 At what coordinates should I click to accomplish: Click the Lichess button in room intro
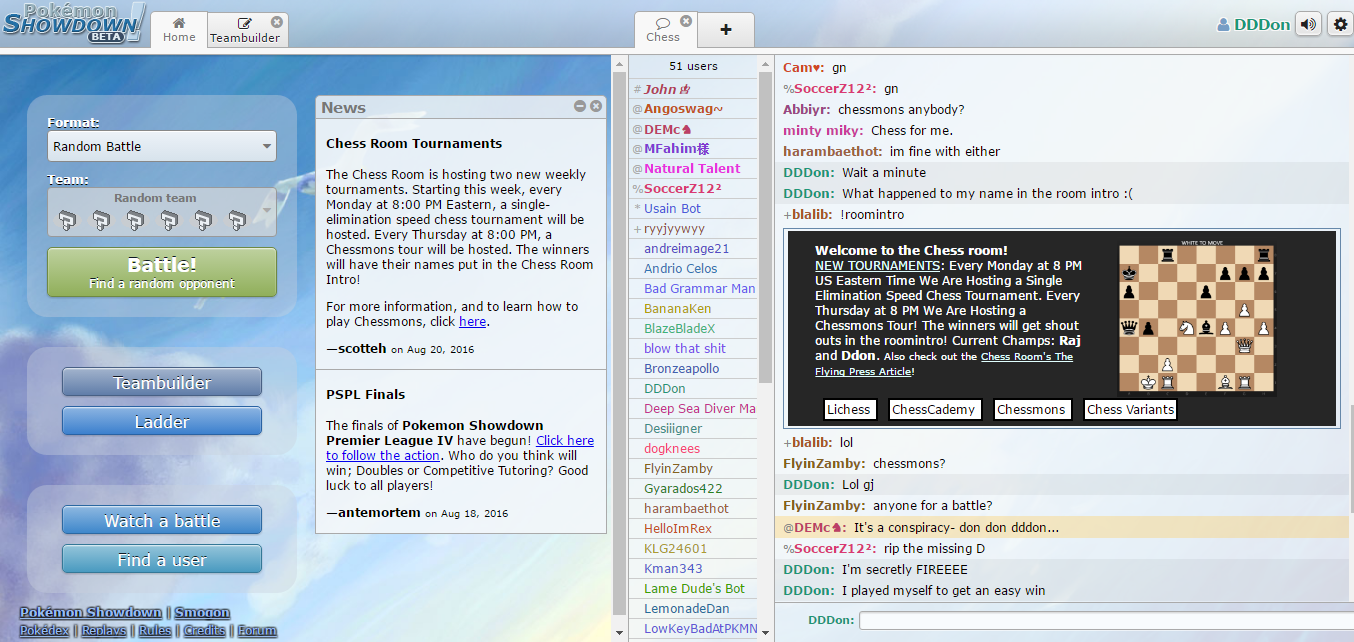point(850,409)
